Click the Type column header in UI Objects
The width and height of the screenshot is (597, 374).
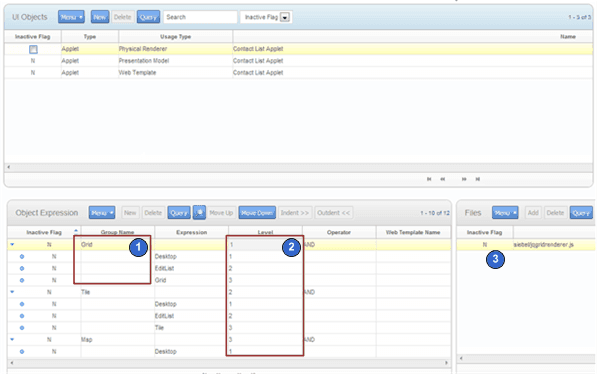90,37
